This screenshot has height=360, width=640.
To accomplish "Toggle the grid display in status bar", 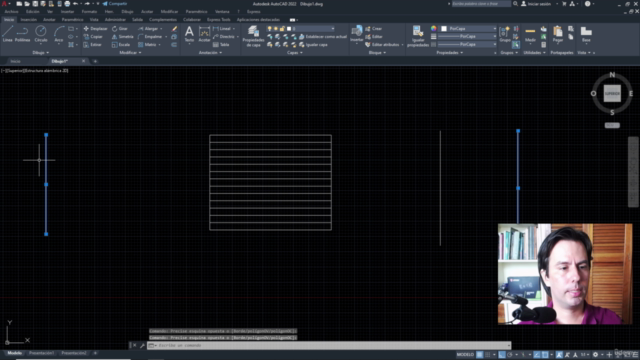I will 480,355.
